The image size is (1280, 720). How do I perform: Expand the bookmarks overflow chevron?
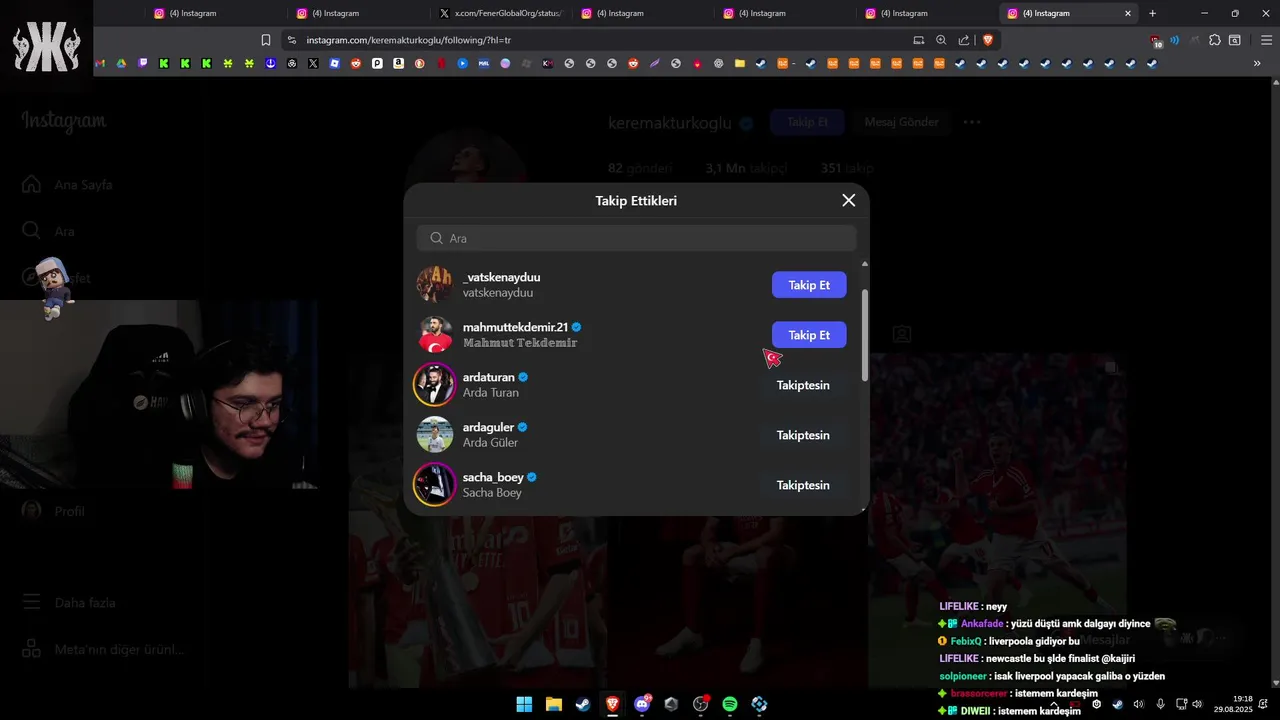point(1257,63)
